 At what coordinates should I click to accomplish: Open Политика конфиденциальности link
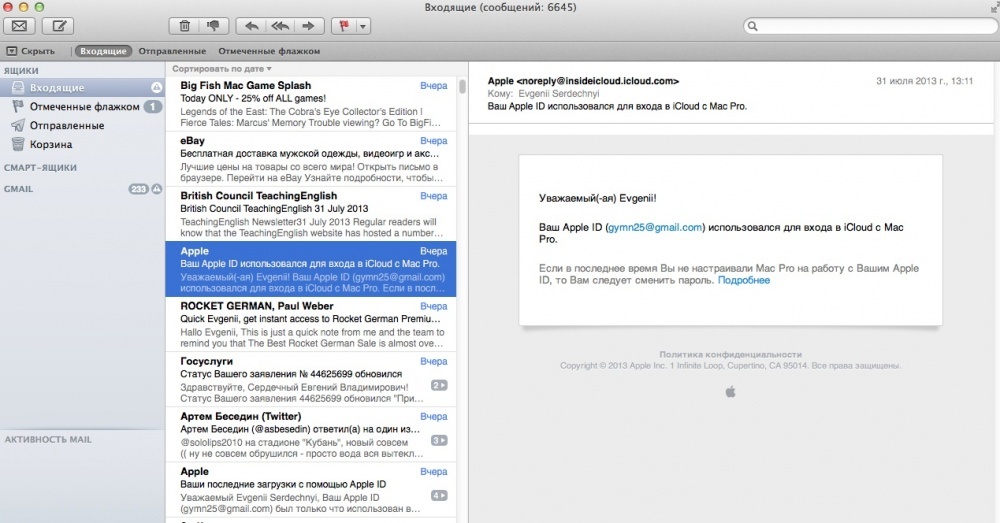tap(730, 354)
